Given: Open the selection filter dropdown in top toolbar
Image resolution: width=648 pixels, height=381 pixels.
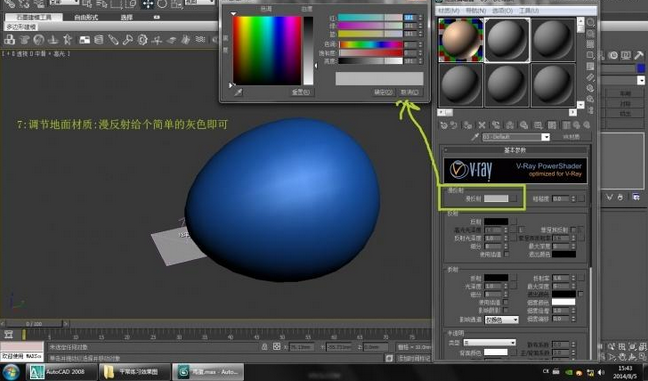Looking at the screenshot, I should 64,2.
